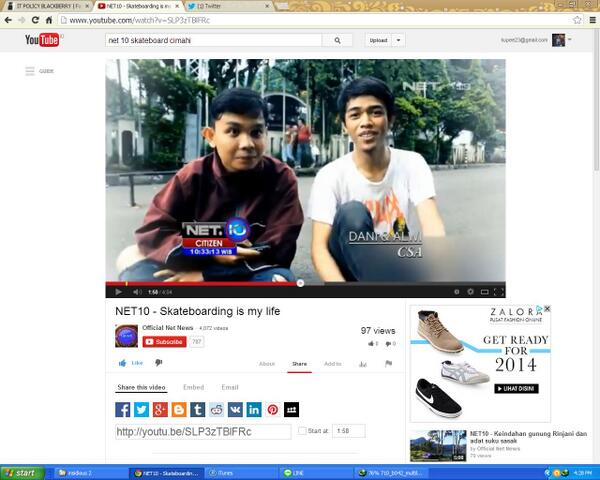600x480 pixels.
Task: Share to Pinterest
Action: [272, 410]
